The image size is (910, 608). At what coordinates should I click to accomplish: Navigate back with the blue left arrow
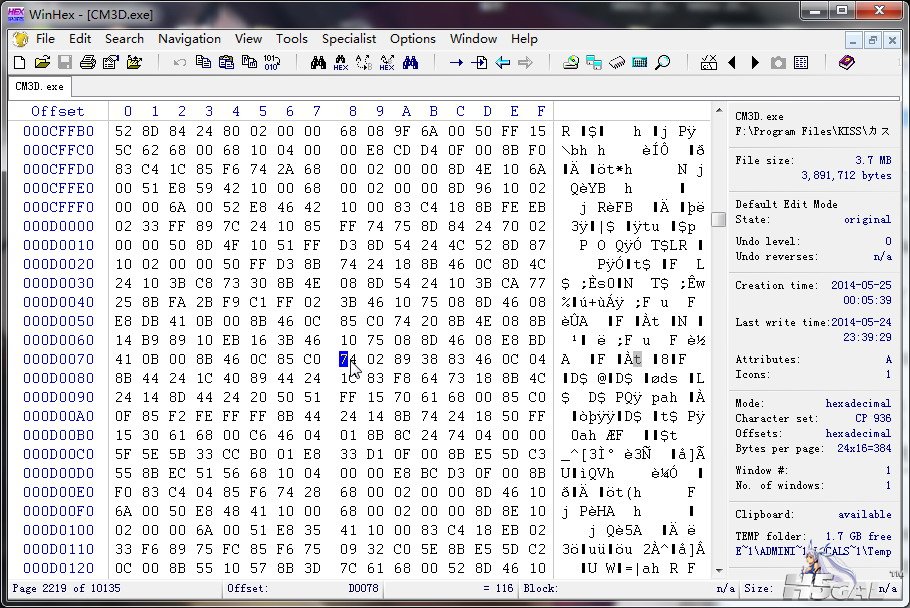(x=502, y=62)
